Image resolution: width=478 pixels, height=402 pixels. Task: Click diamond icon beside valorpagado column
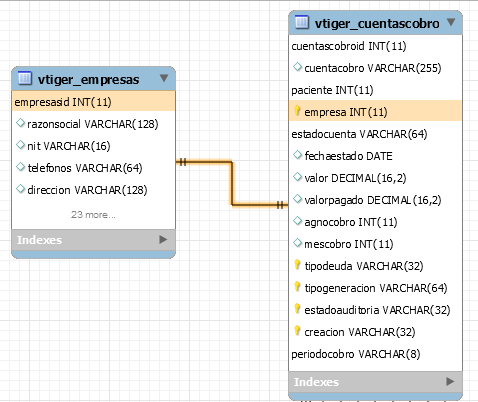(297, 199)
